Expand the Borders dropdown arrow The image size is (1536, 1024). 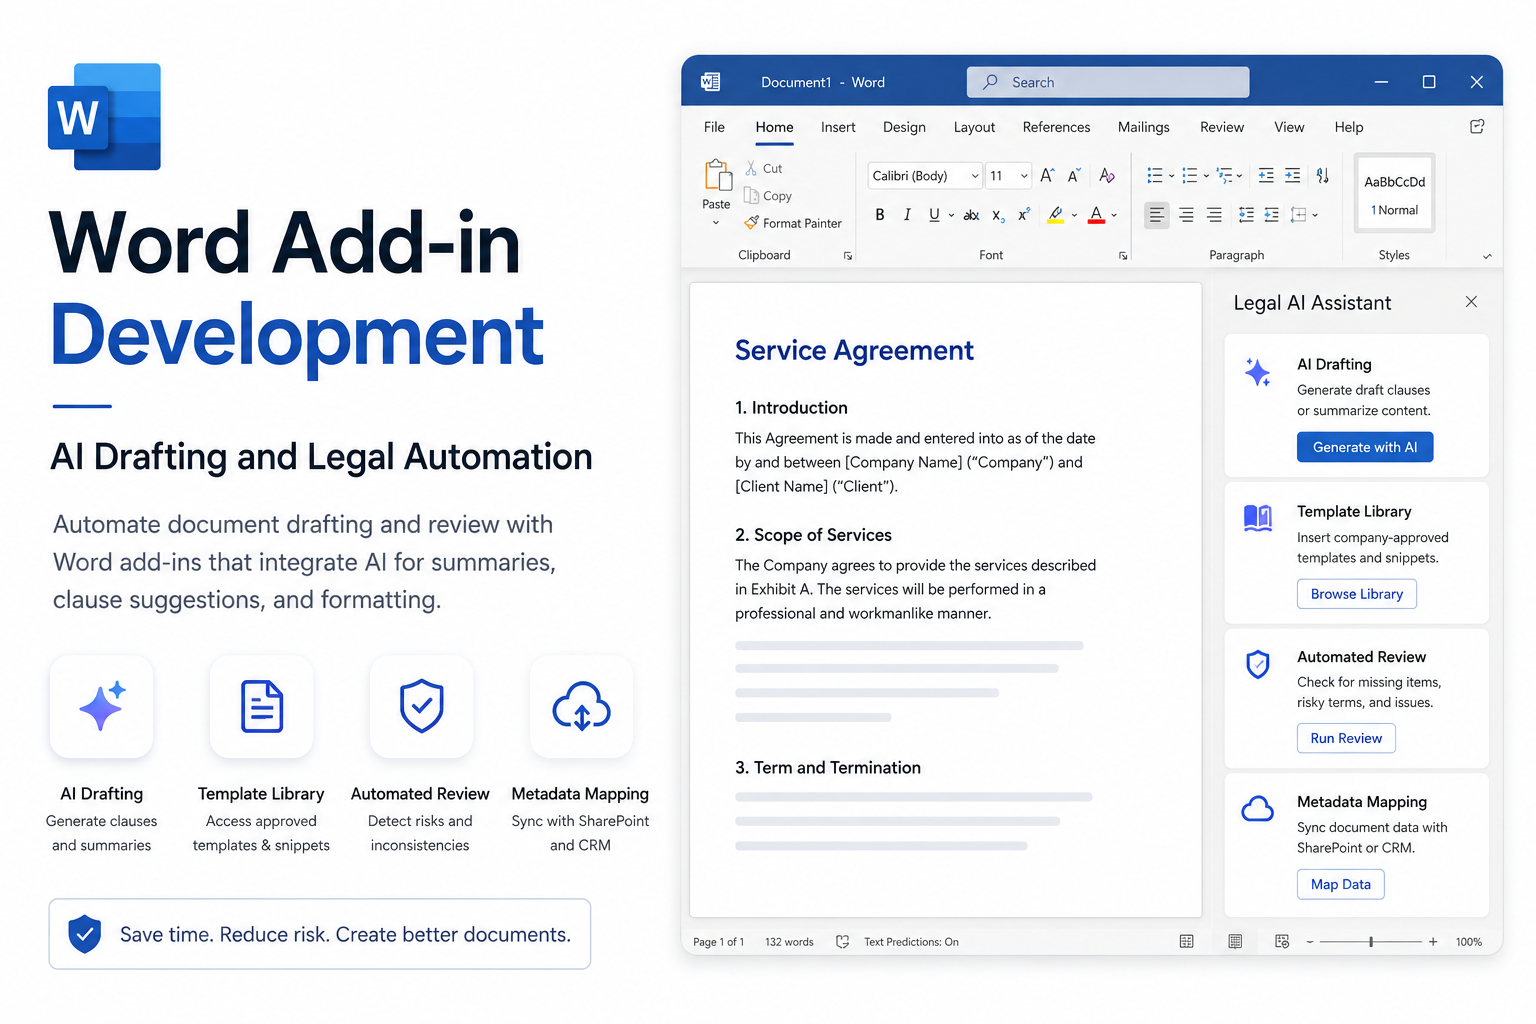pyautogui.click(x=1315, y=215)
